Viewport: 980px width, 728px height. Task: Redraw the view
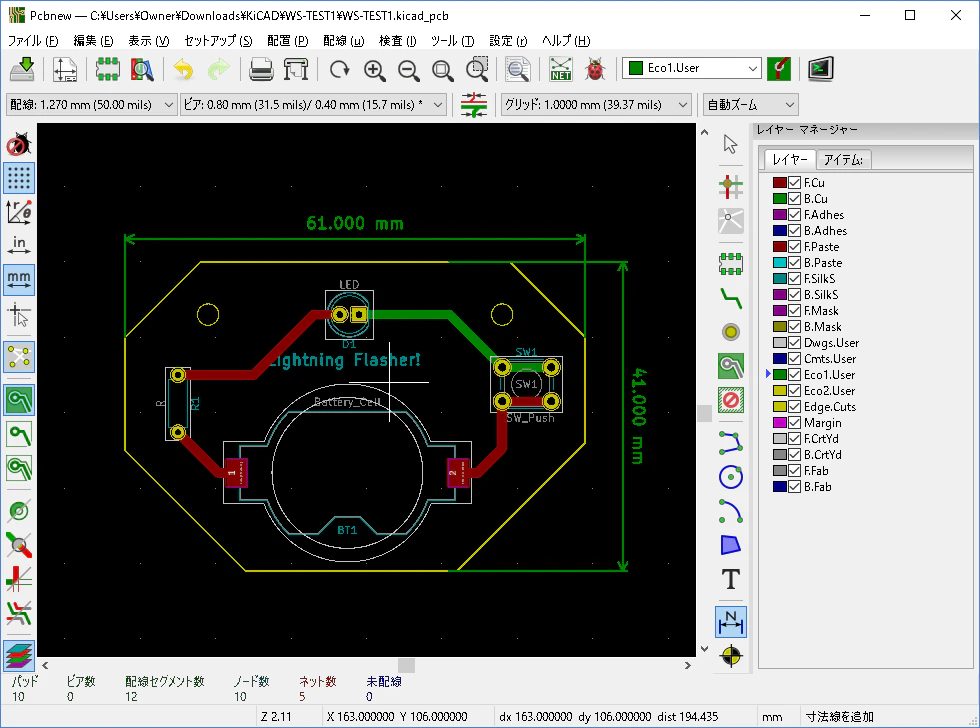click(339, 69)
